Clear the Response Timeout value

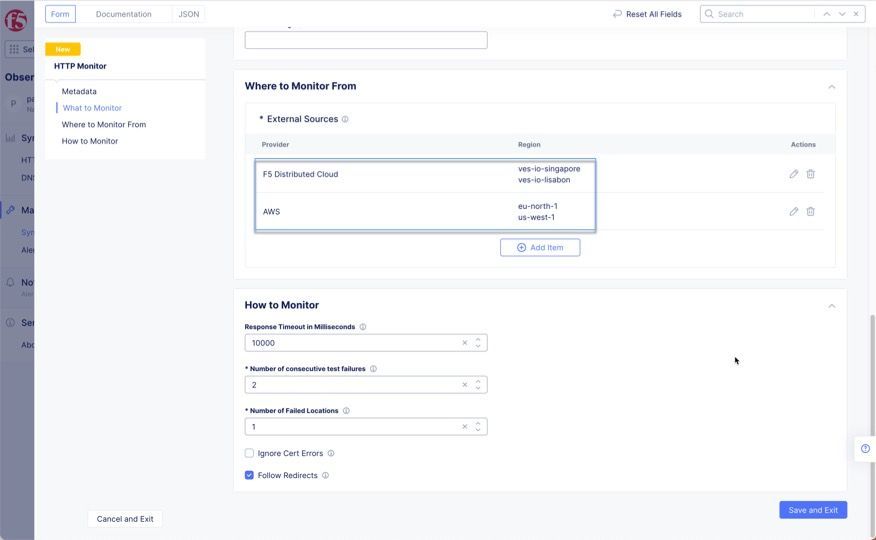pyautogui.click(x=465, y=343)
